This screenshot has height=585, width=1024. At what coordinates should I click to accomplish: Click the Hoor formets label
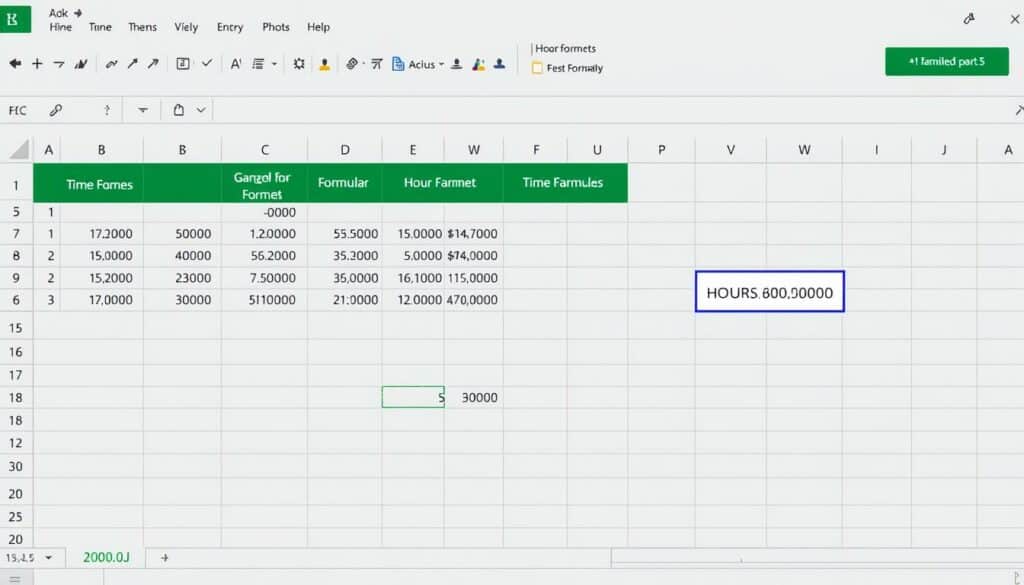[x=566, y=48]
